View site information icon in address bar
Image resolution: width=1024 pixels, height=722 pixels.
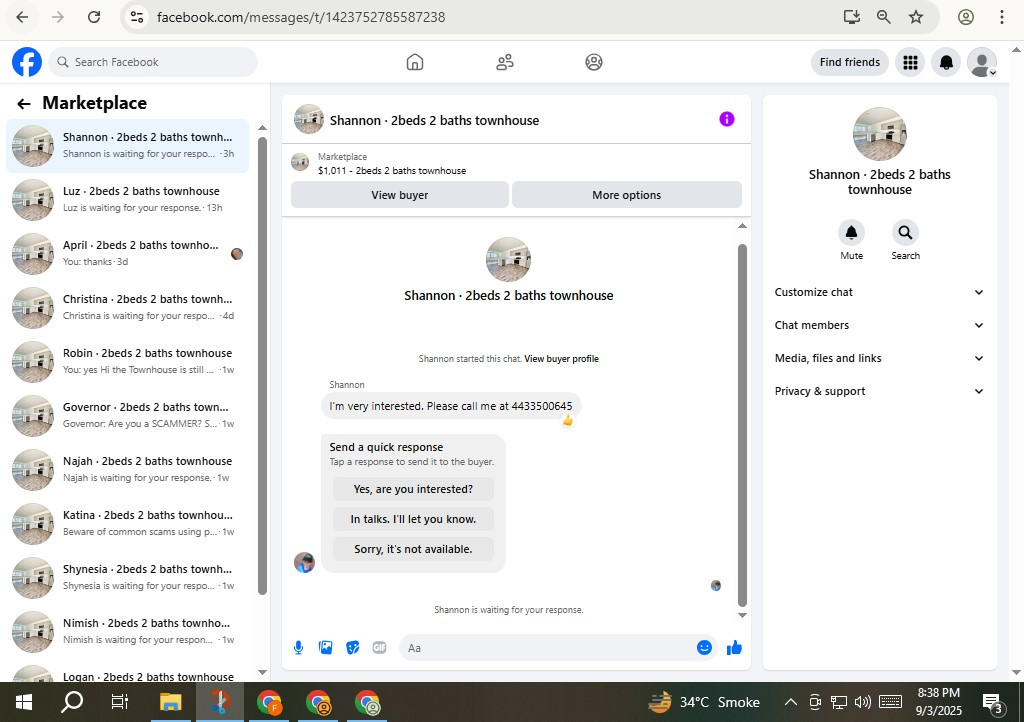point(136,17)
